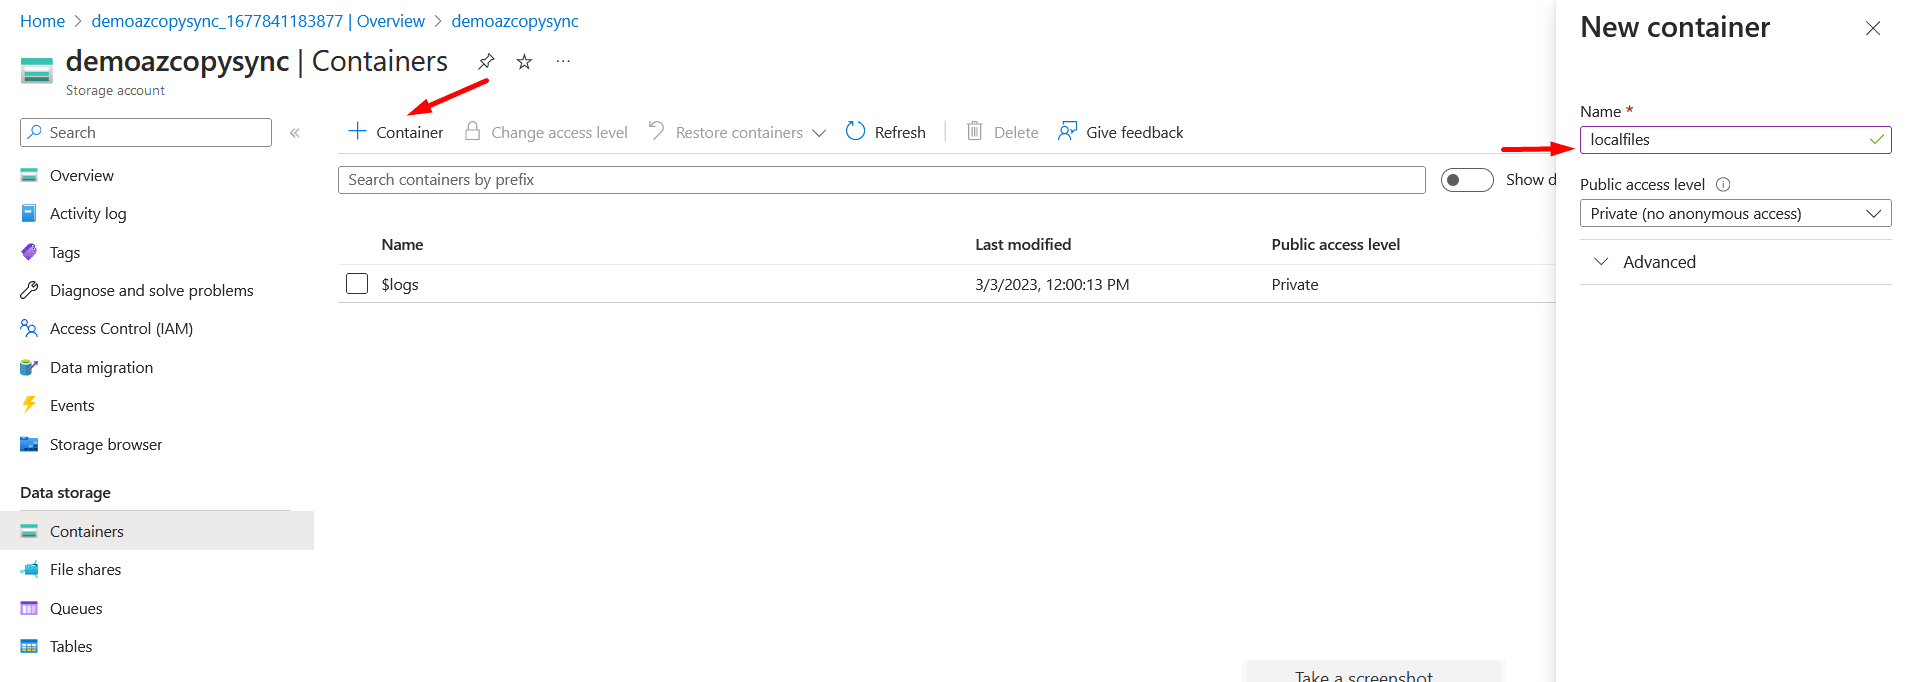Click the Events lightning icon
This screenshot has height=682, width=1915.
[29, 405]
